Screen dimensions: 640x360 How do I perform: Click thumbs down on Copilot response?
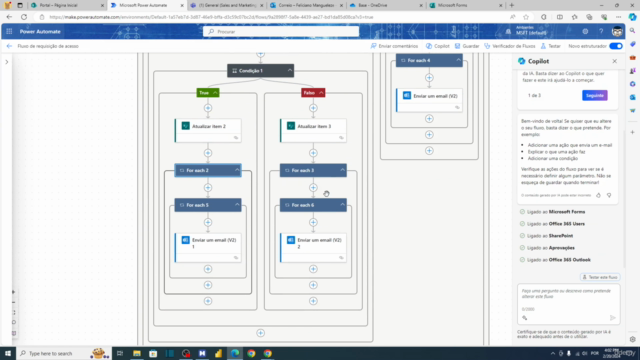click(x=609, y=196)
